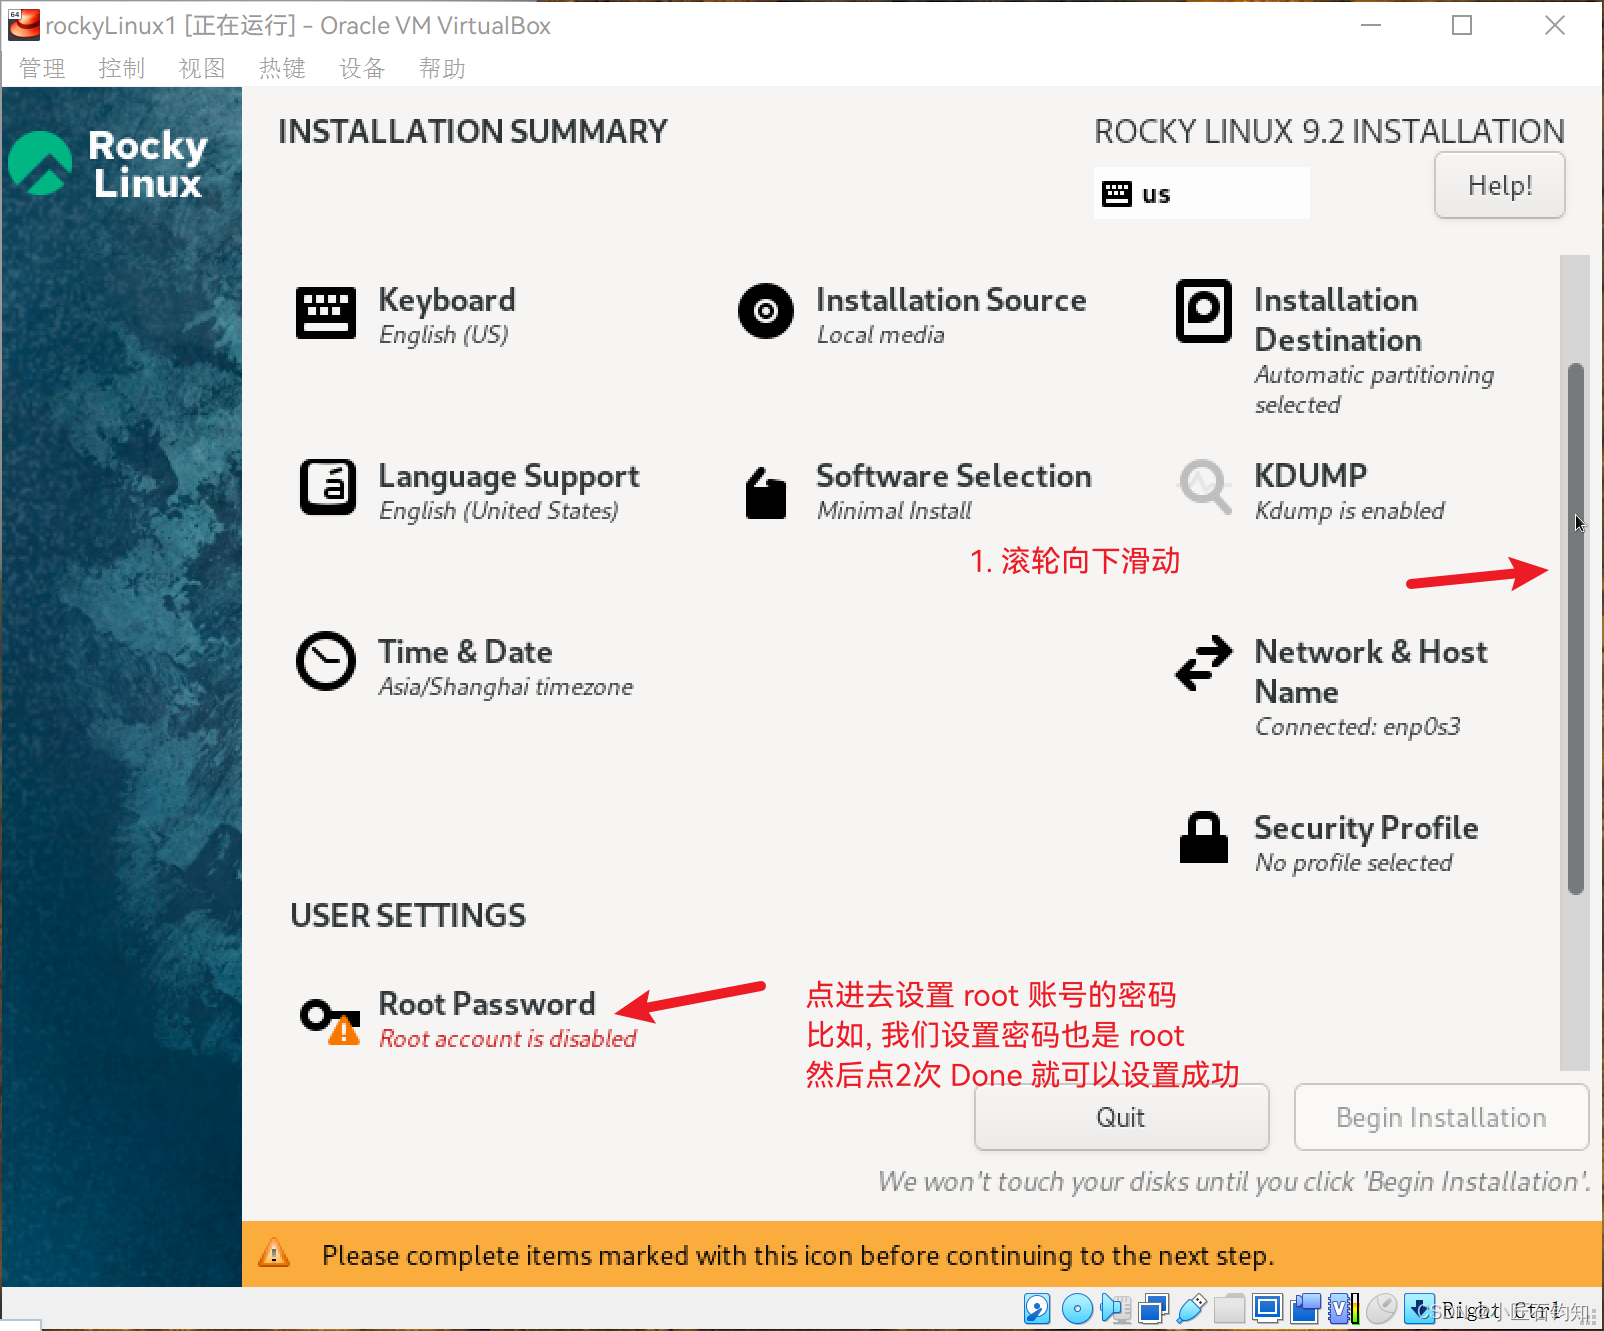
Task: Click the Time & Date clock icon
Action: 326,661
